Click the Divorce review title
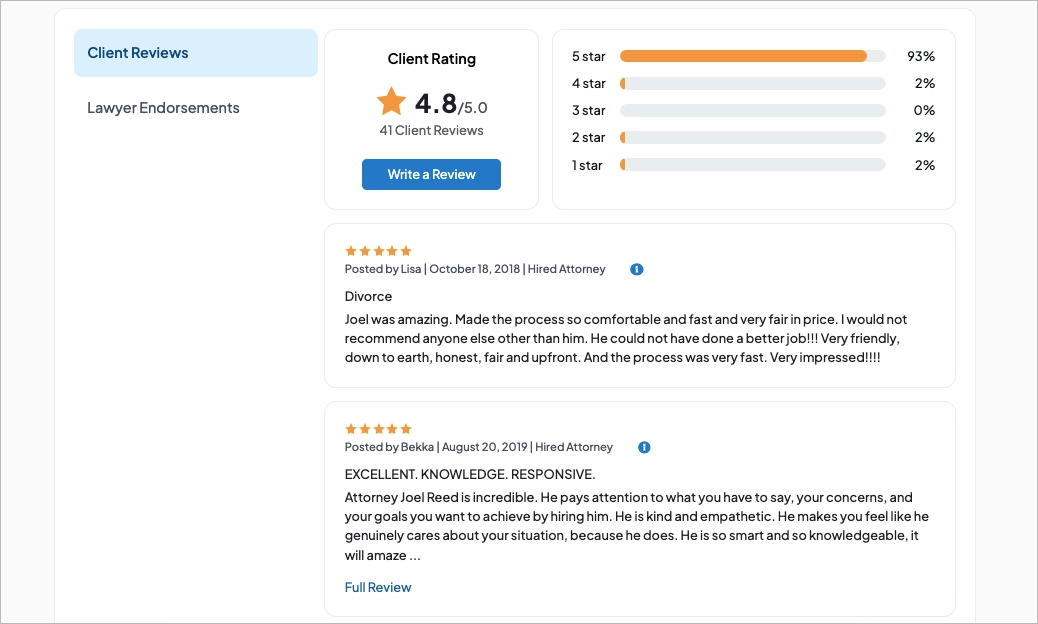 [368, 296]
